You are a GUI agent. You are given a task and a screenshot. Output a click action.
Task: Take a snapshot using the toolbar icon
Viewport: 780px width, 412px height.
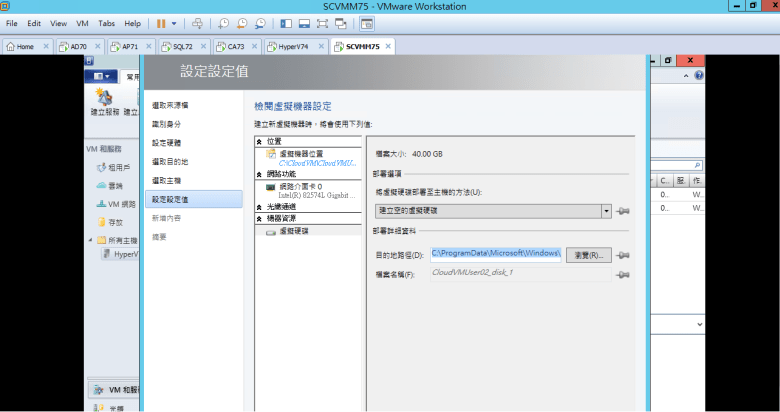point(224,22)
